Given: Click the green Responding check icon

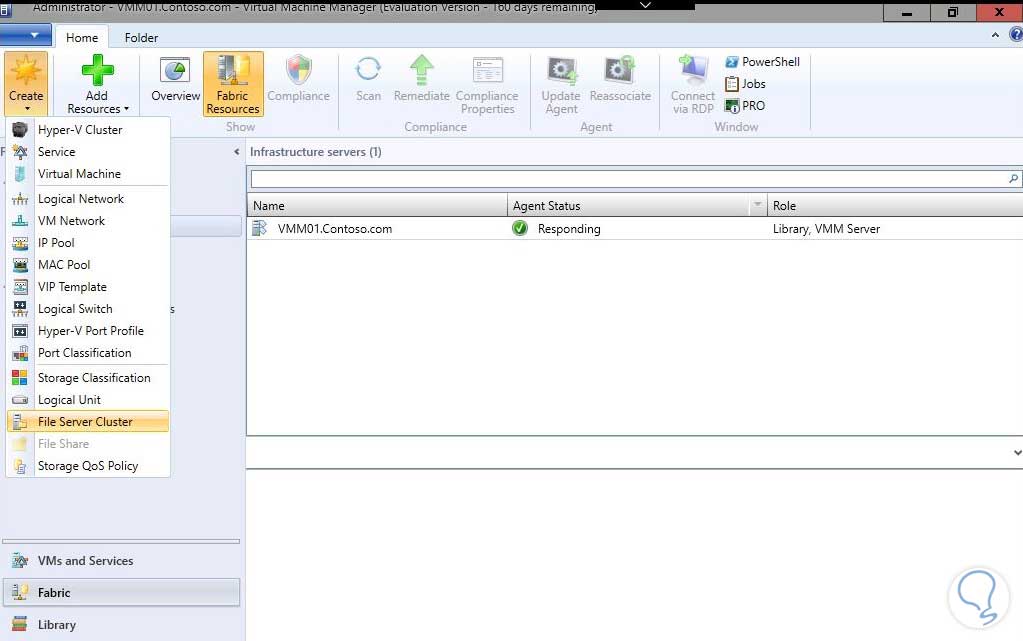Looking at the screenshot, I should click(520, 228).
